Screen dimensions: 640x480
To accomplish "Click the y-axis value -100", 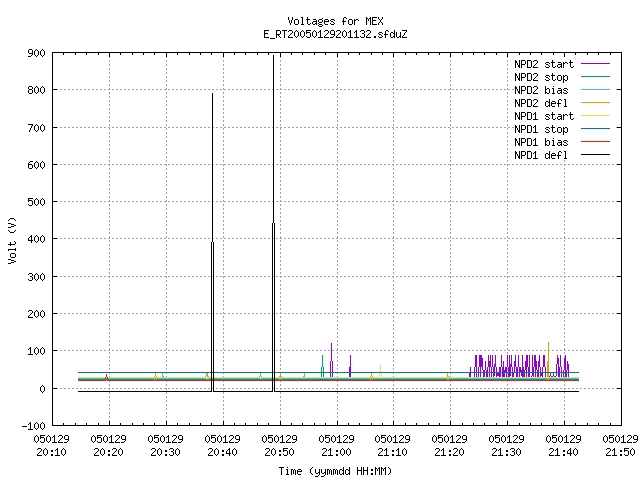I will pos(33,426).
